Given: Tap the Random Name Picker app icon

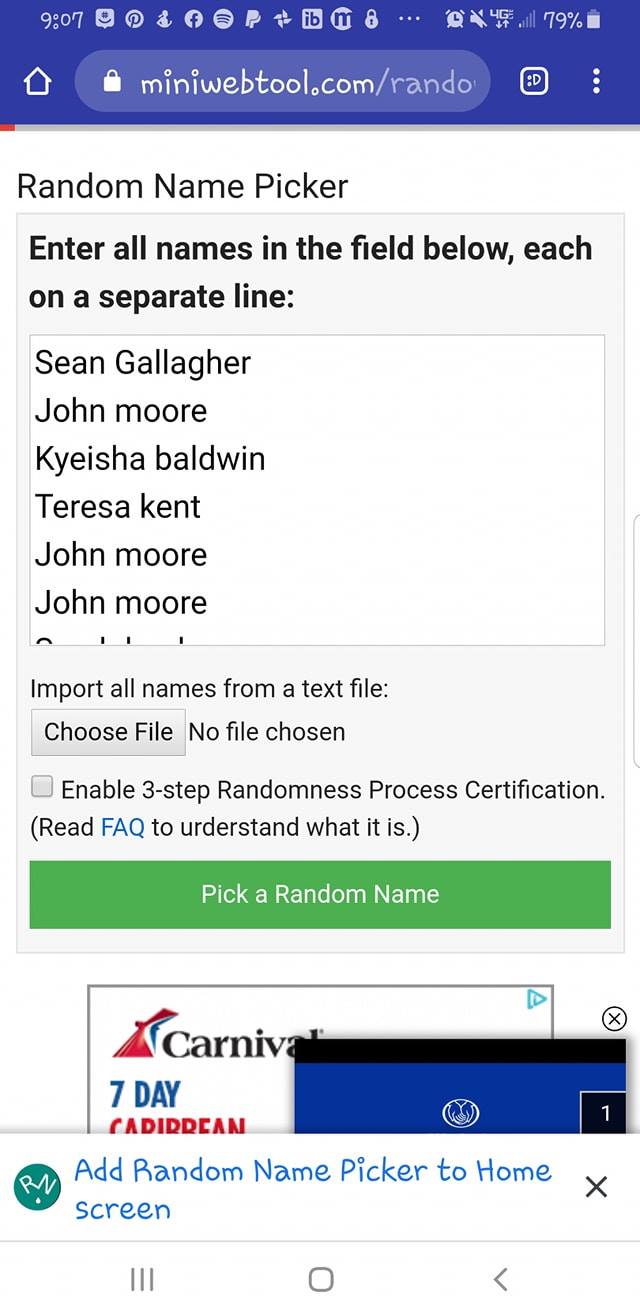Looking at the screenshot, I should click(x=37, y=1187).
